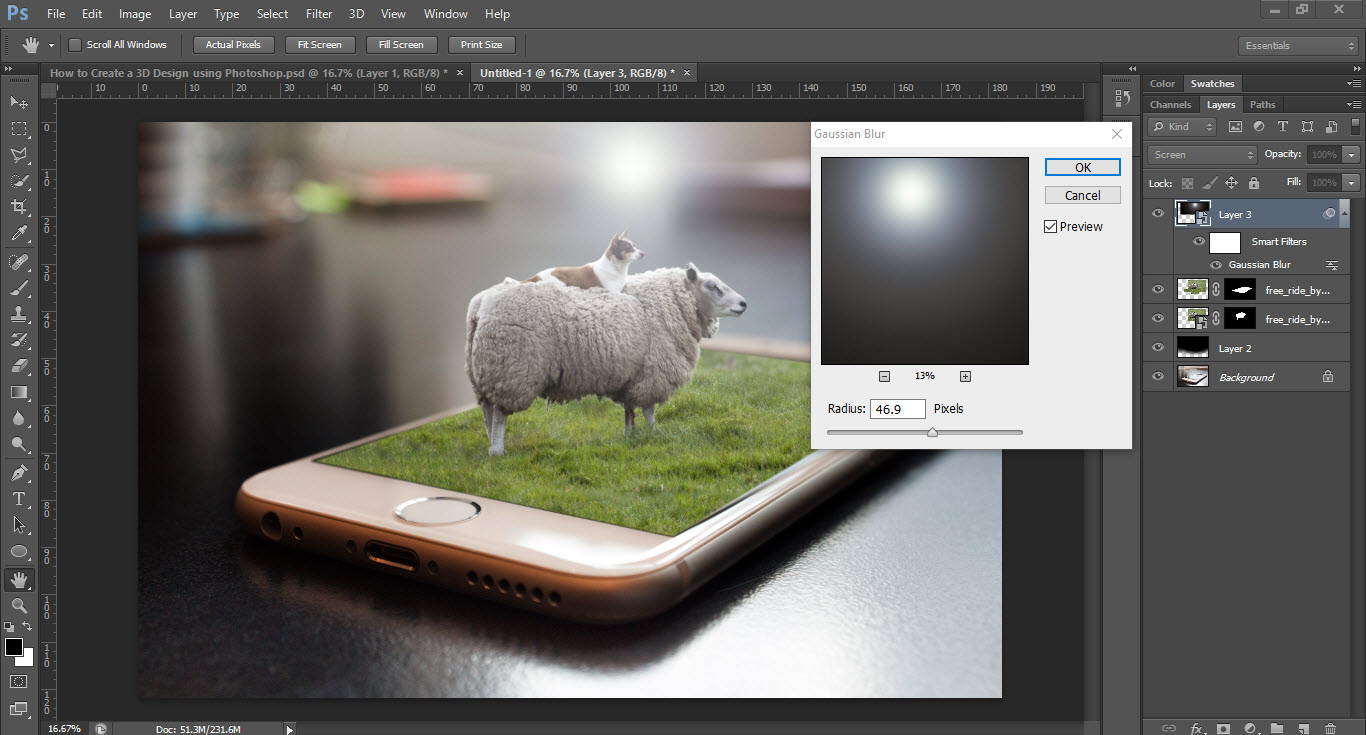Viewport: 1366px width, 735px height.
Task: Switch to the Paths tab
Action: tap(1263, 105)
